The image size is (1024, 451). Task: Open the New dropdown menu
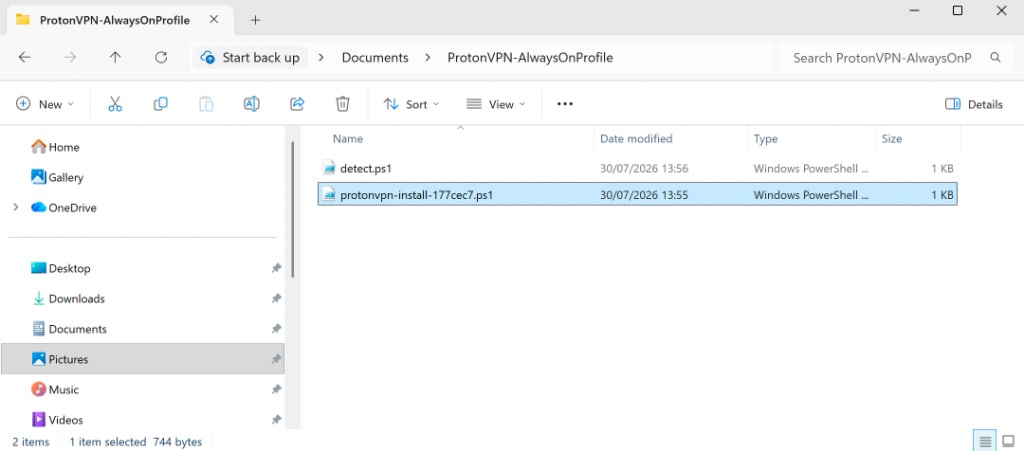(45, 104)
